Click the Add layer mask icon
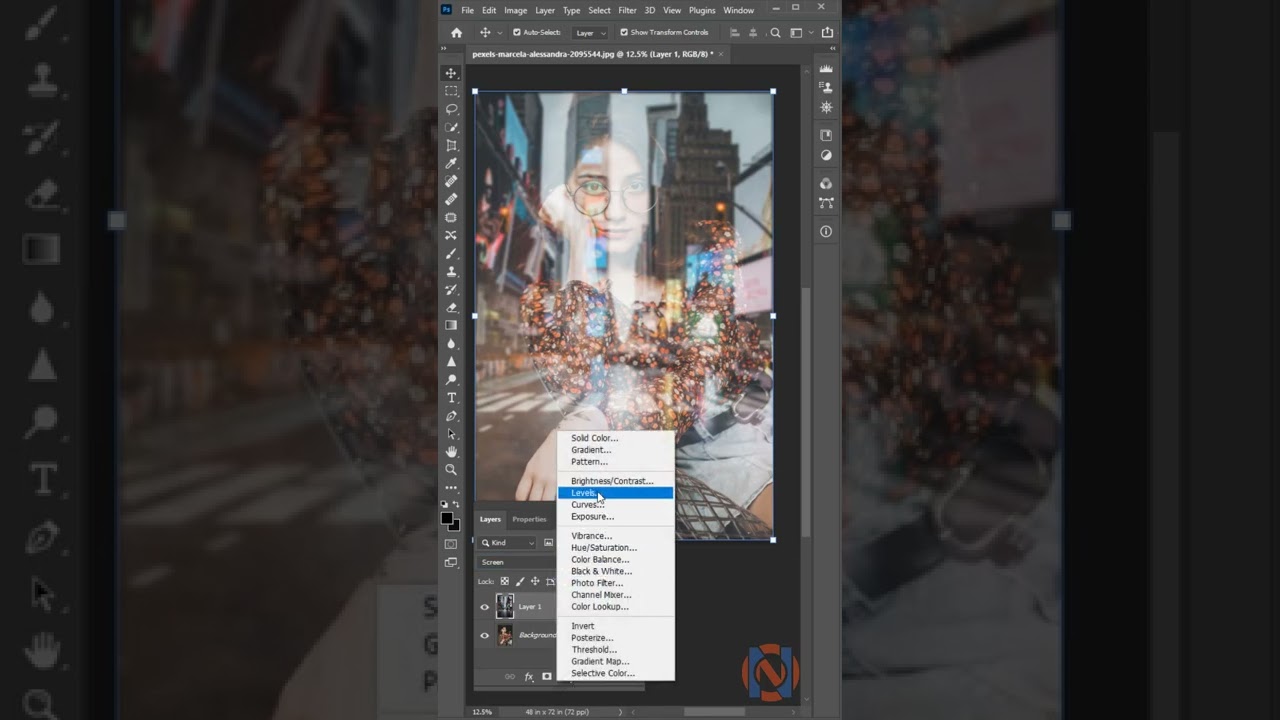Screen dimensions: 1280x720 tap(547, 677)
